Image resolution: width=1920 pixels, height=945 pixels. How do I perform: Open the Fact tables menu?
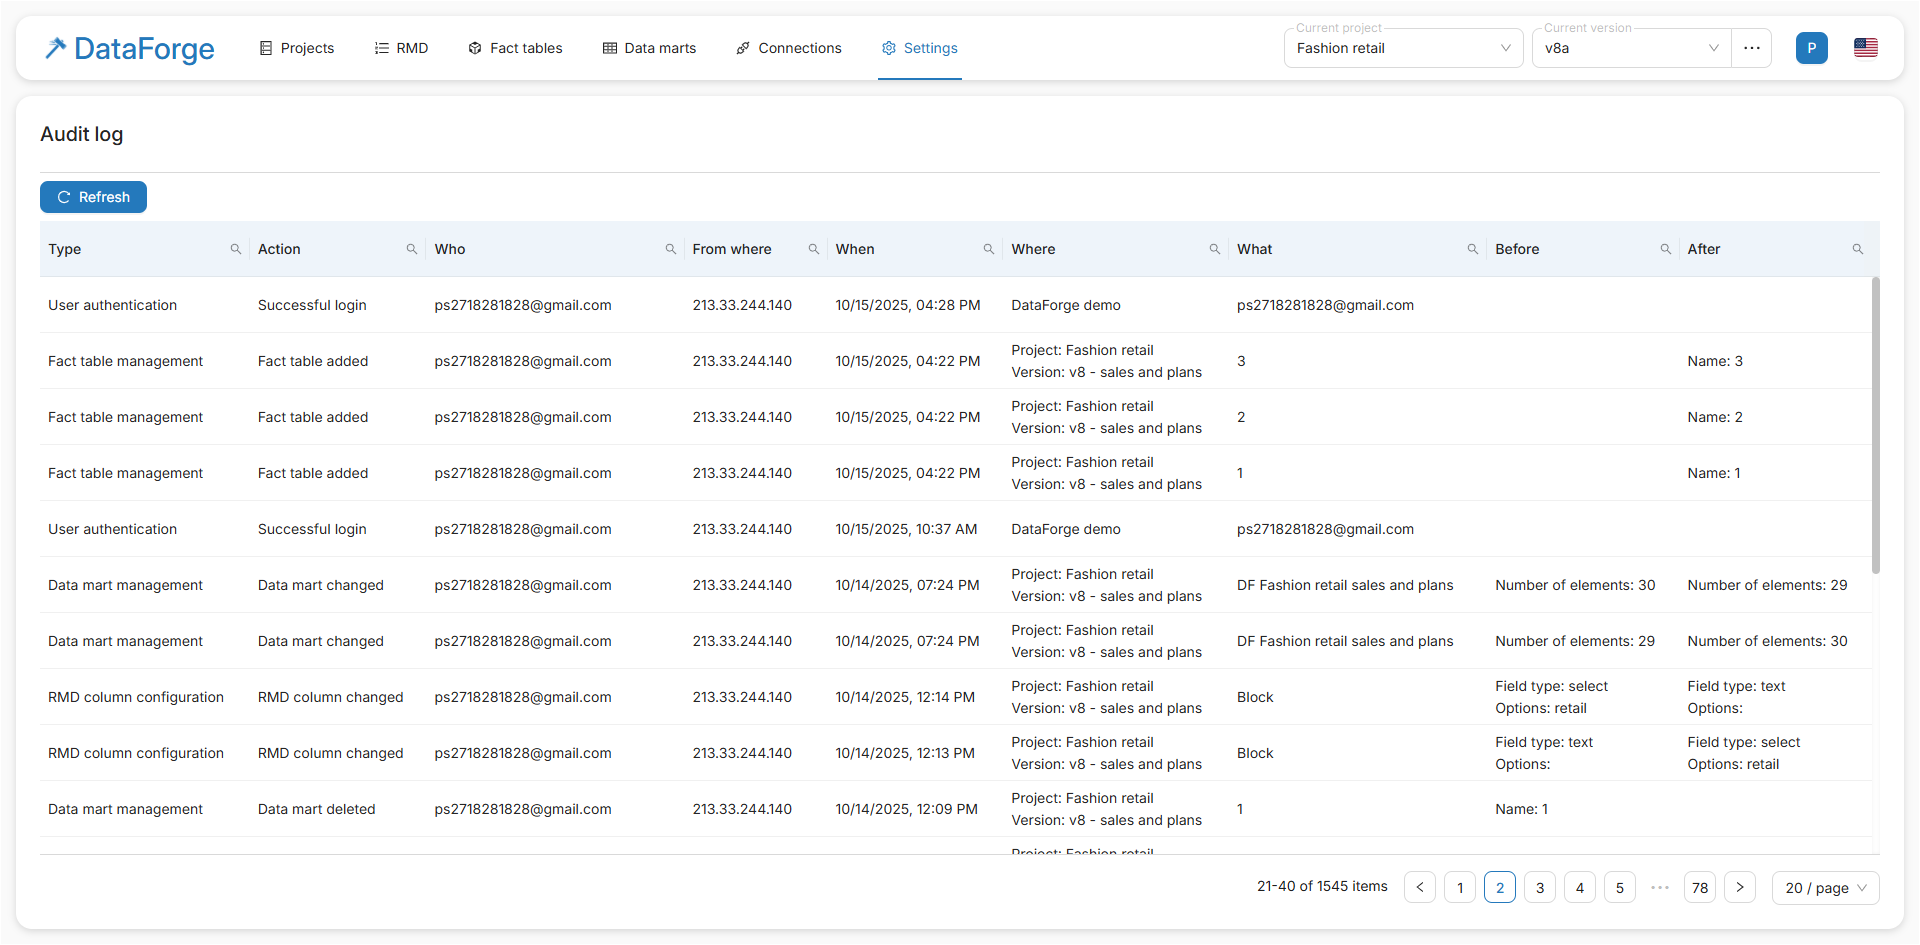click(515, 48)
